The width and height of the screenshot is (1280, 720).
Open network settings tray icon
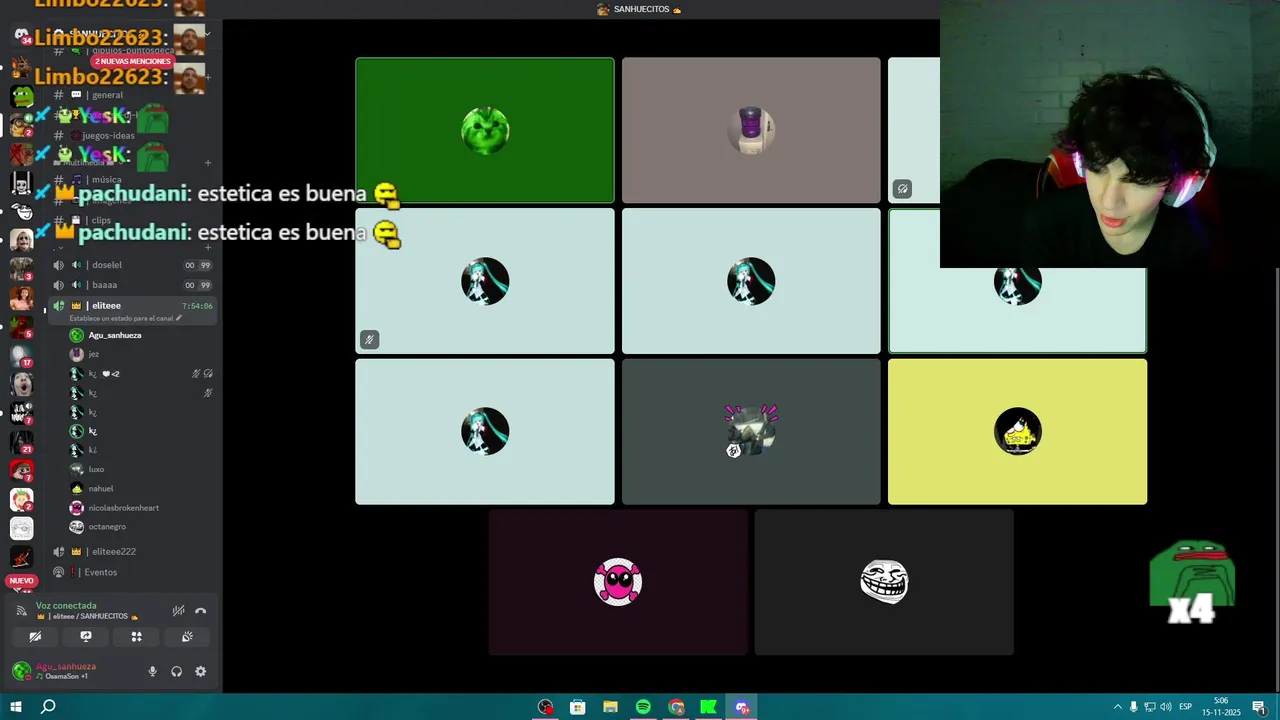(x=1150, y=707)
